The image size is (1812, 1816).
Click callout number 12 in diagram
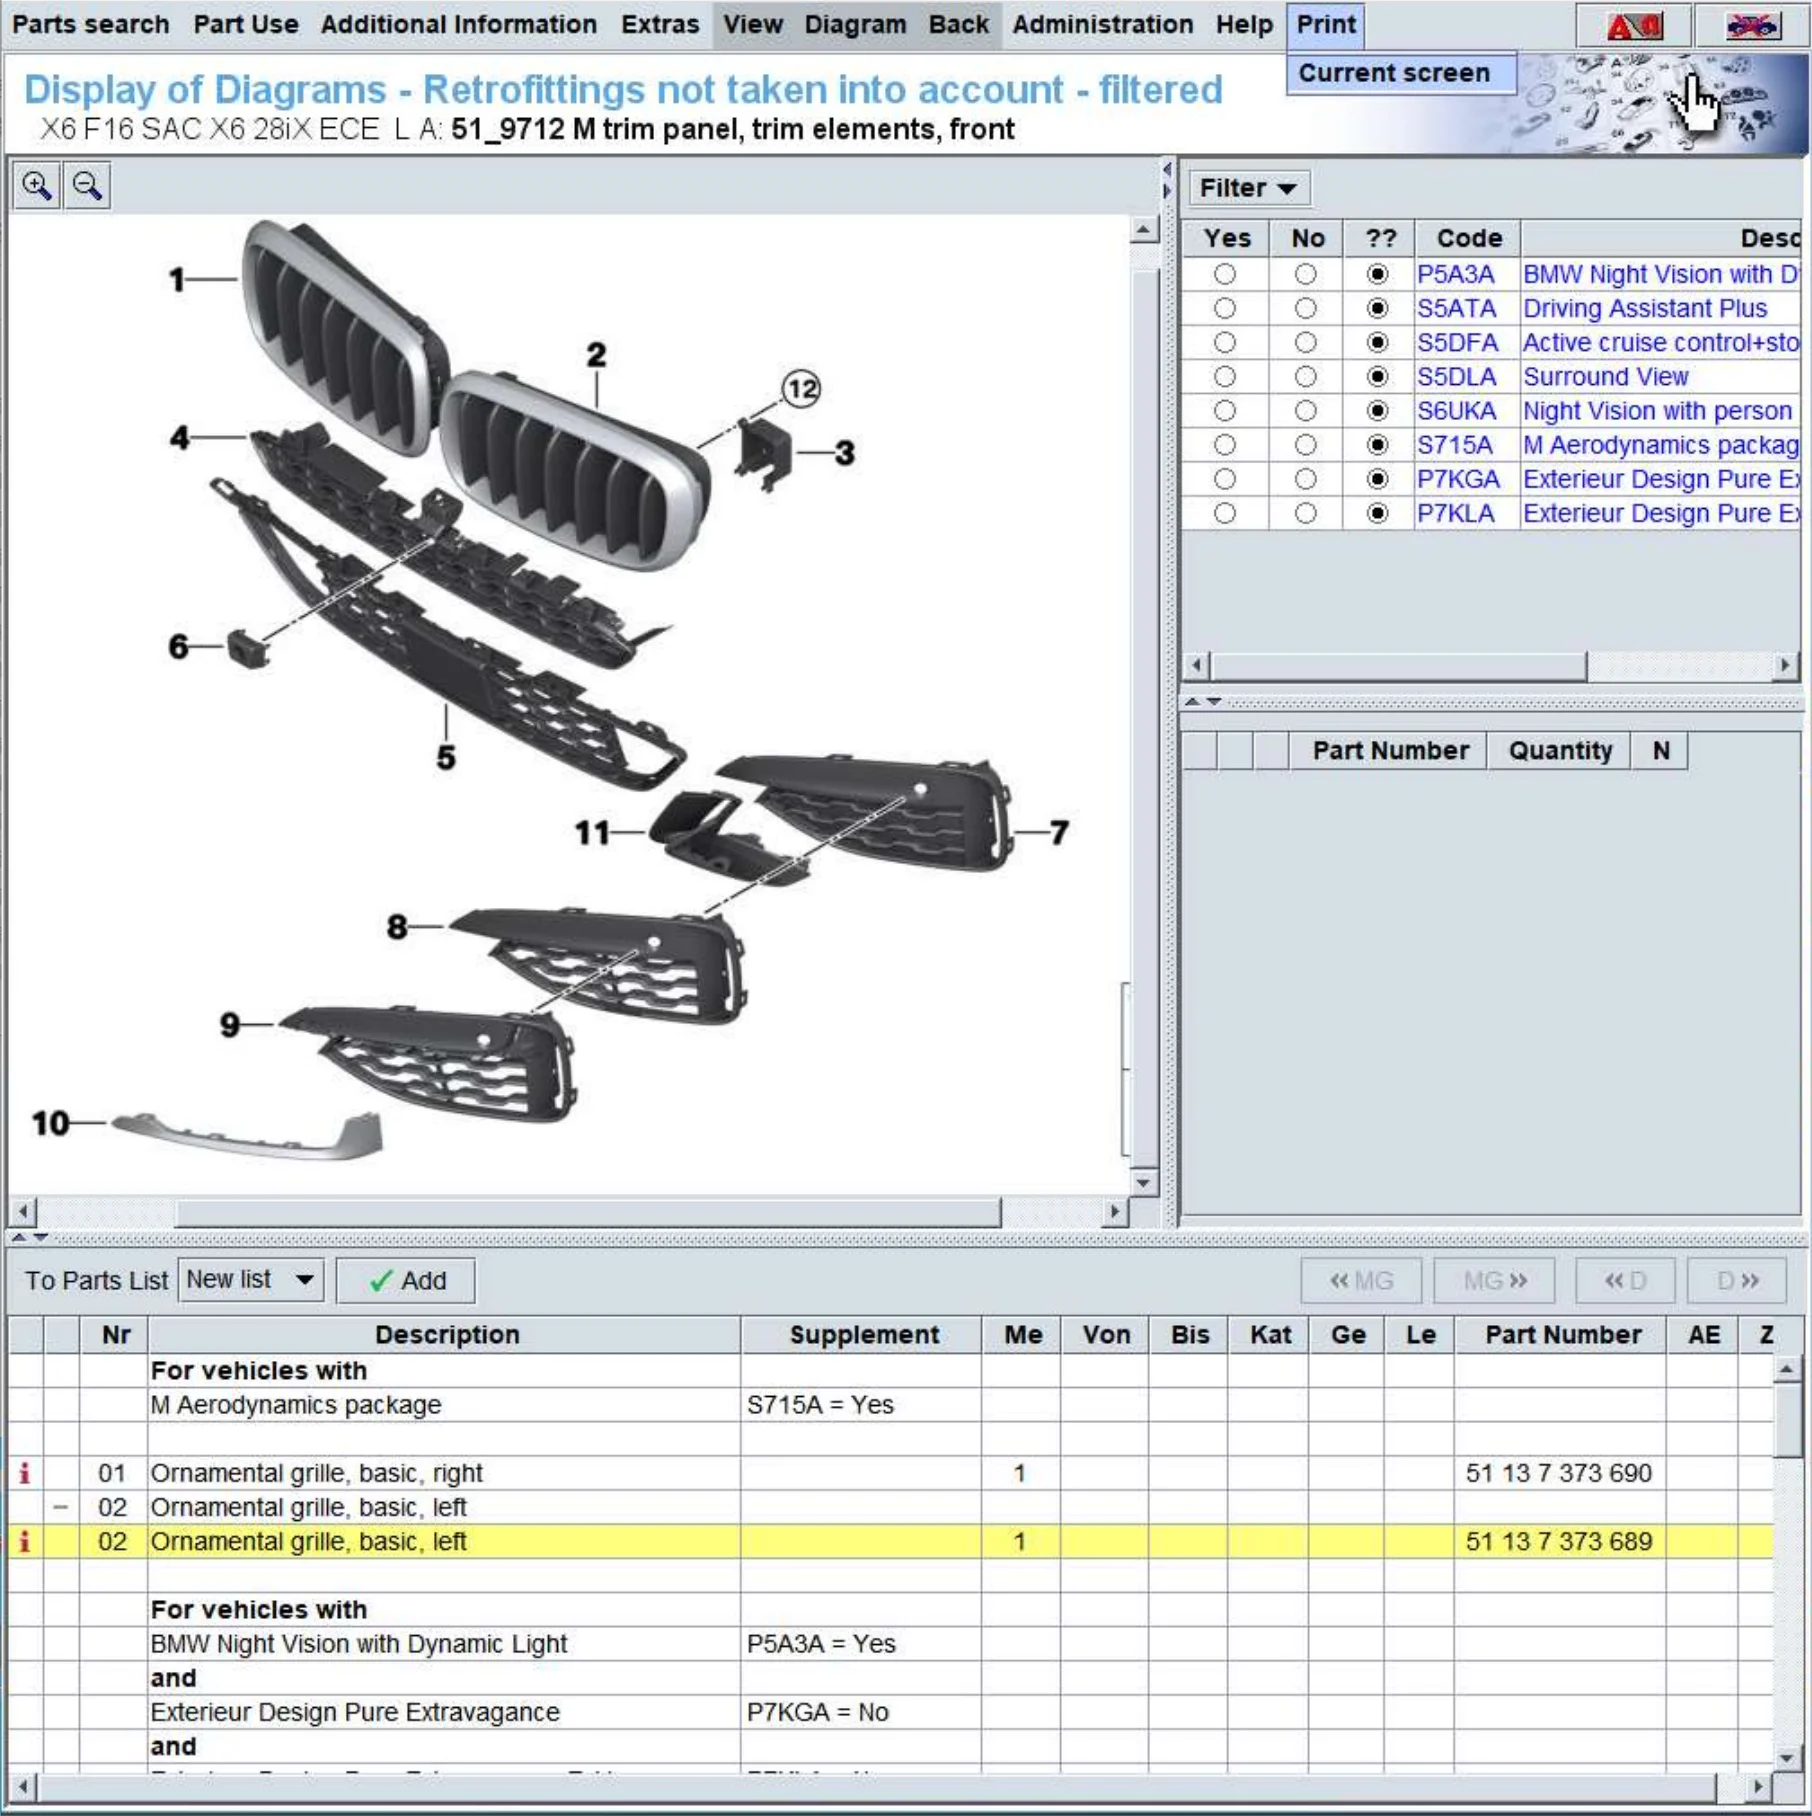coord(802,388)
